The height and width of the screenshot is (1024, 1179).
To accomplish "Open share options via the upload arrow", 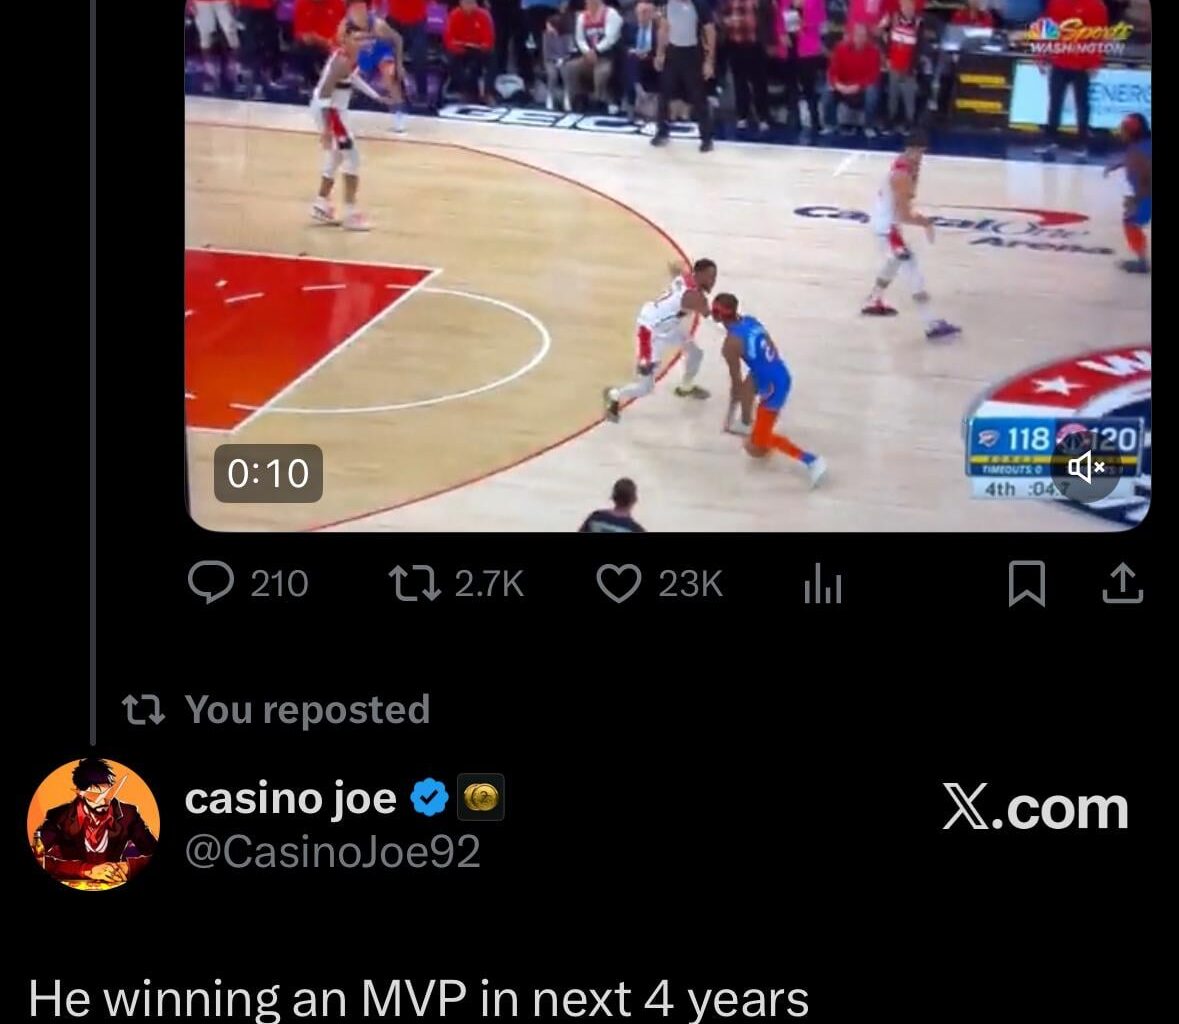I will [x=1123, y=583].
